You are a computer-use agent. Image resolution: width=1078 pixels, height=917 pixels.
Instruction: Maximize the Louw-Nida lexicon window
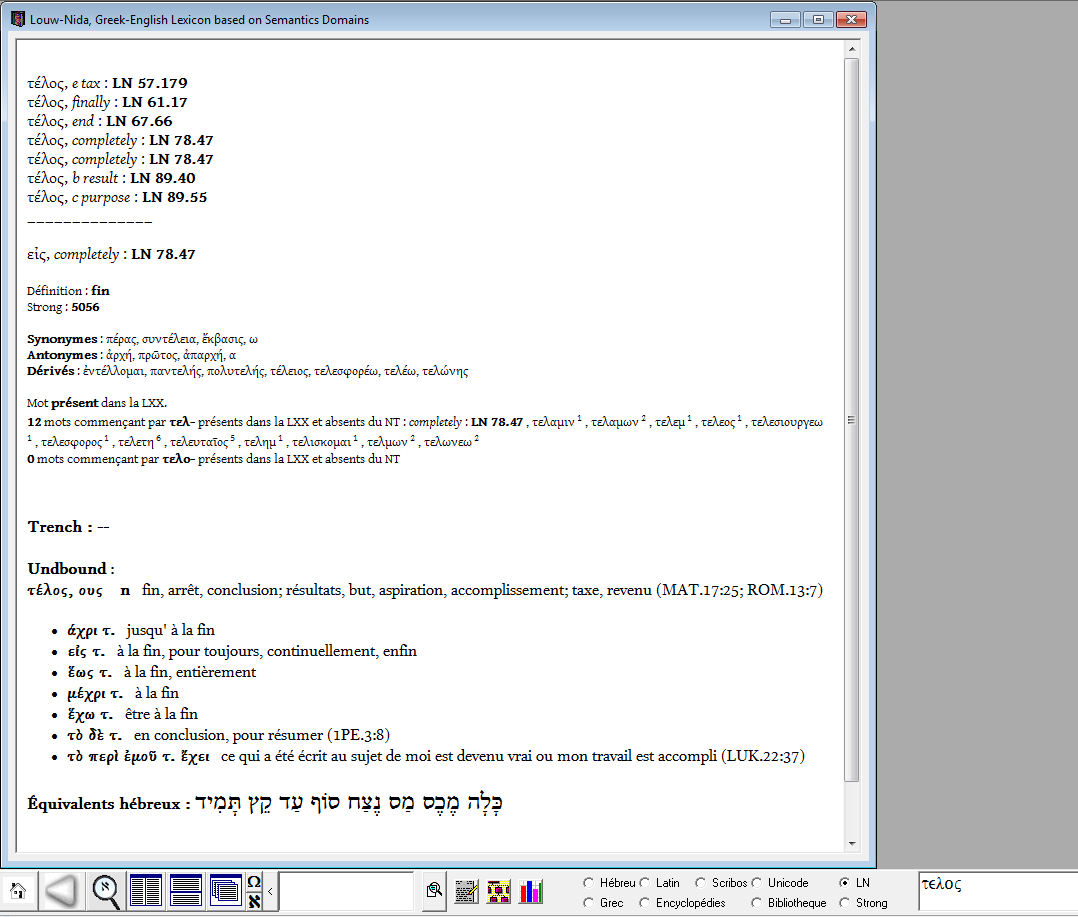(x=818, y=19)
